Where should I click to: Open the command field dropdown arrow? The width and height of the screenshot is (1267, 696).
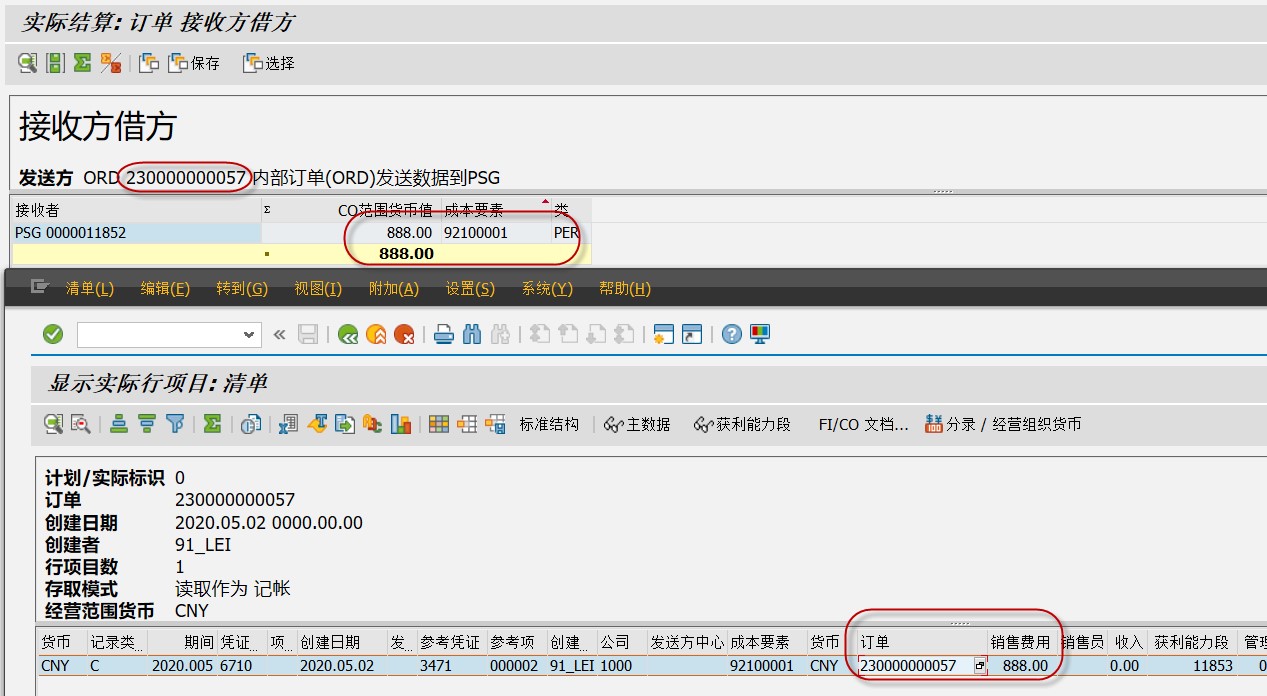[249, 333]
